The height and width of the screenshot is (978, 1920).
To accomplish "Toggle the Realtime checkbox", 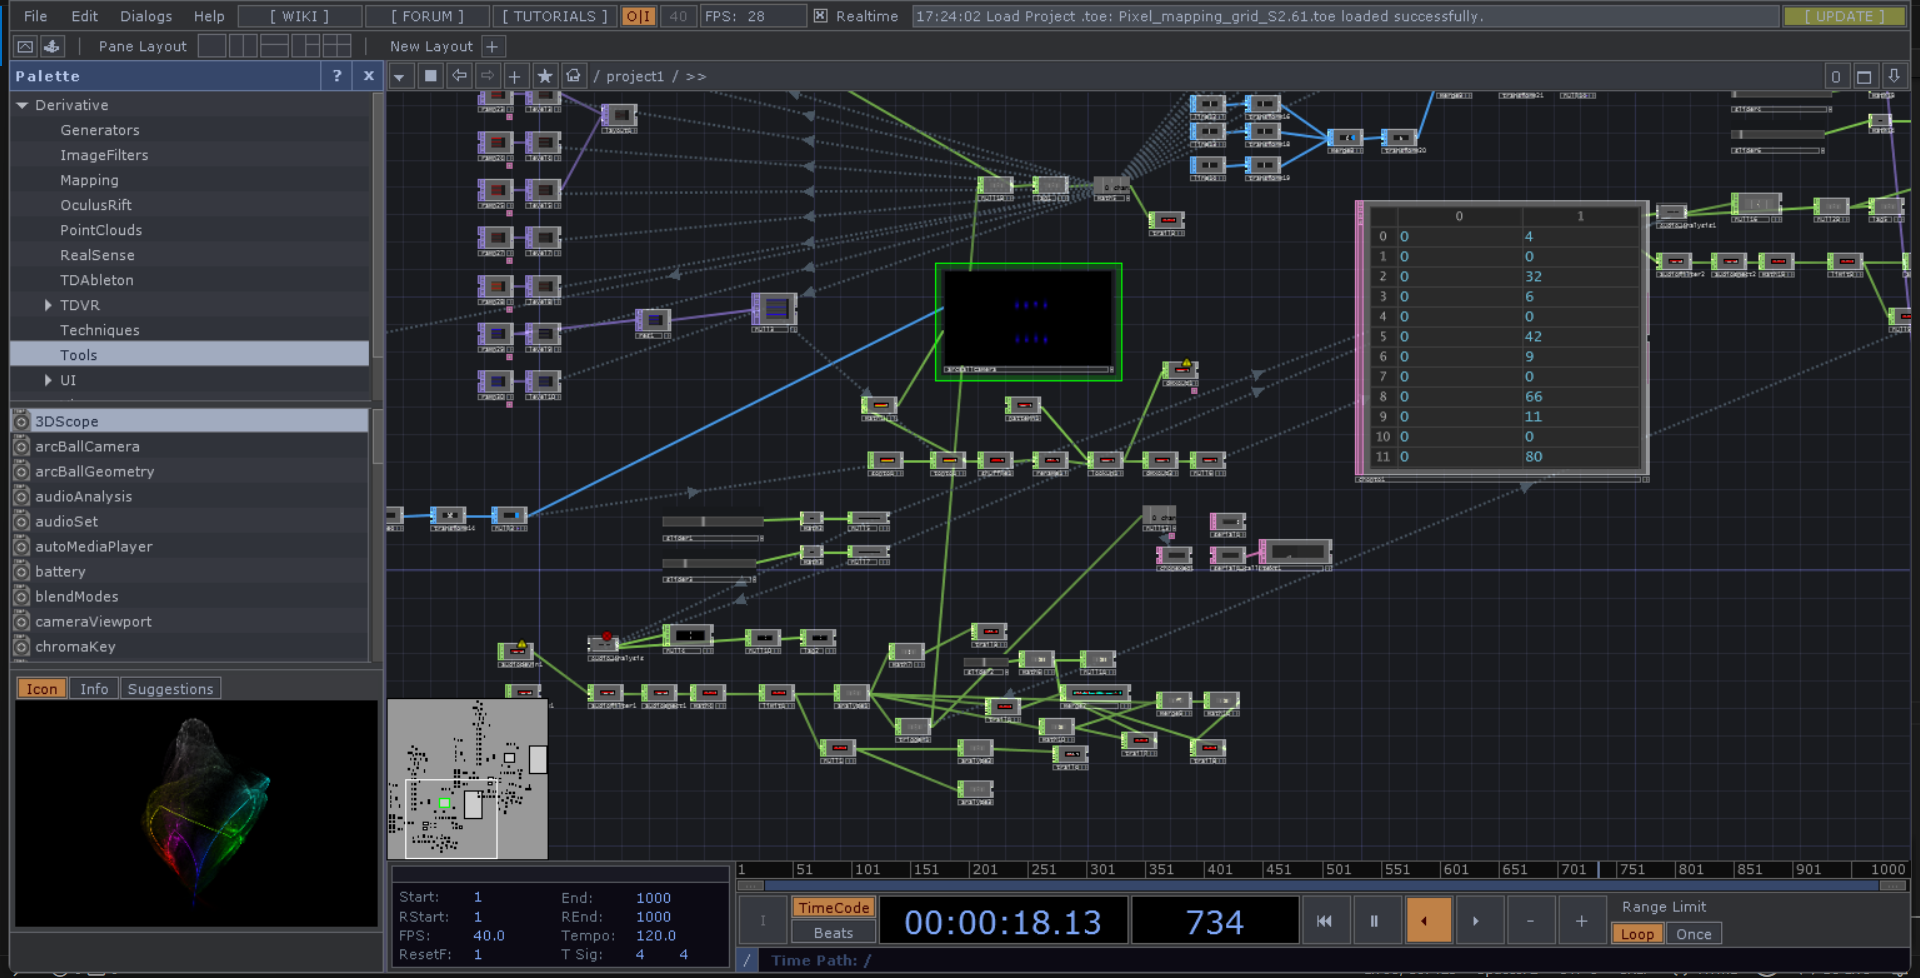I will [820, 16].
